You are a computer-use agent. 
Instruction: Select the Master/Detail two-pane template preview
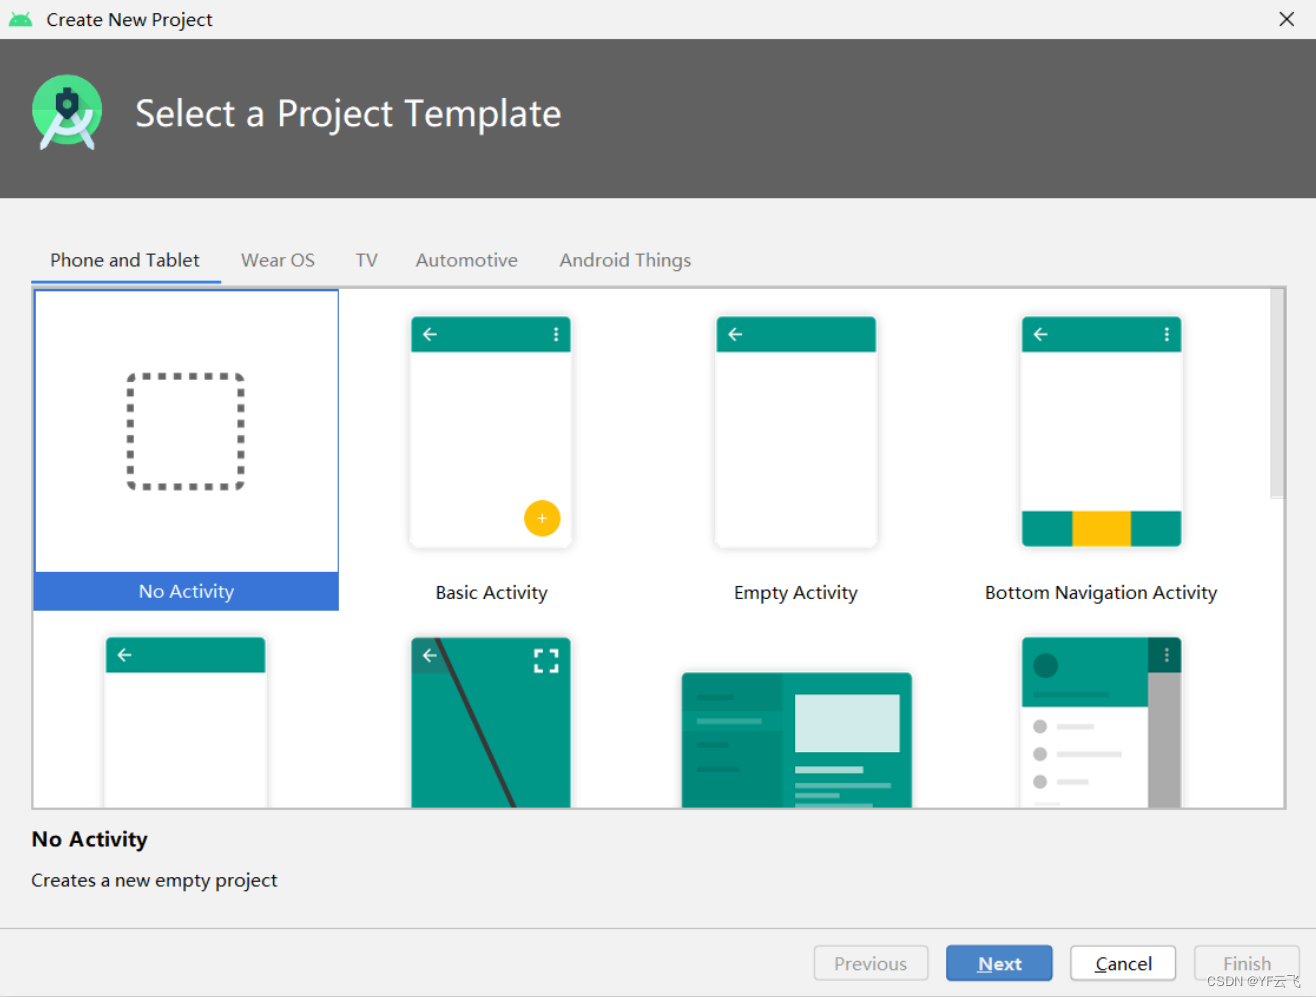796,740
